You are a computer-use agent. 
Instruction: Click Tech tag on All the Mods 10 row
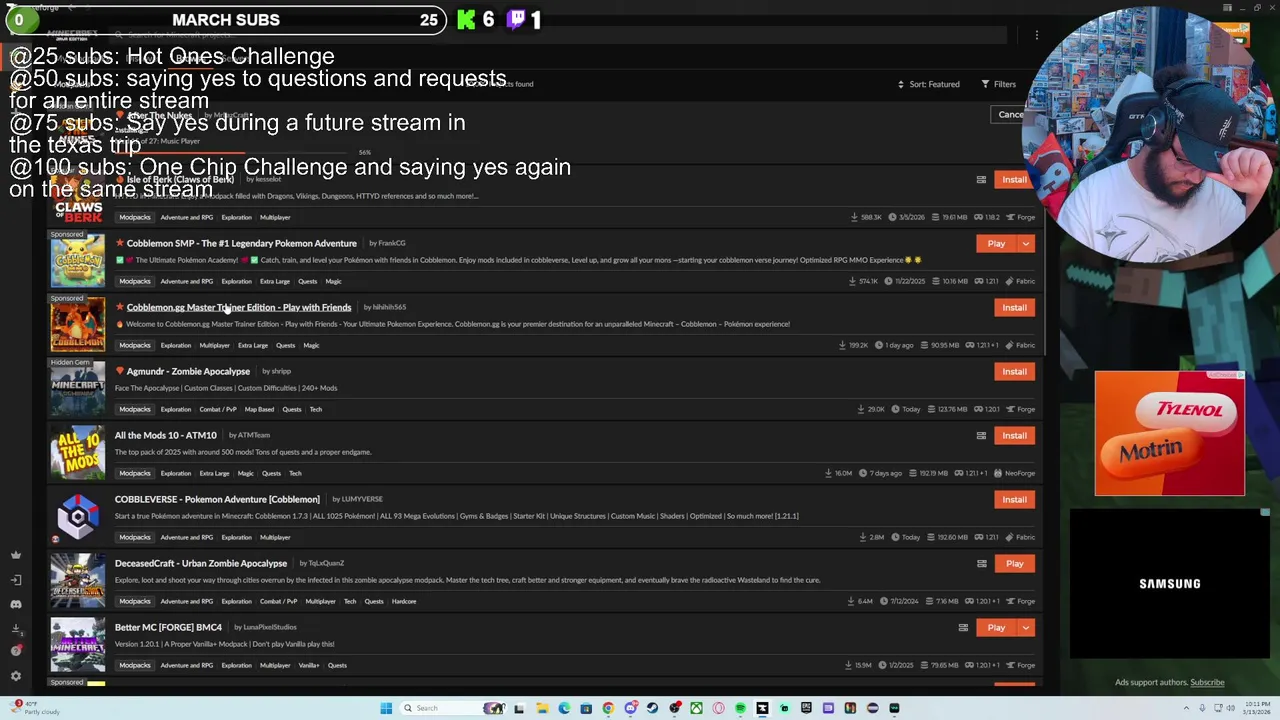(295, 474)
